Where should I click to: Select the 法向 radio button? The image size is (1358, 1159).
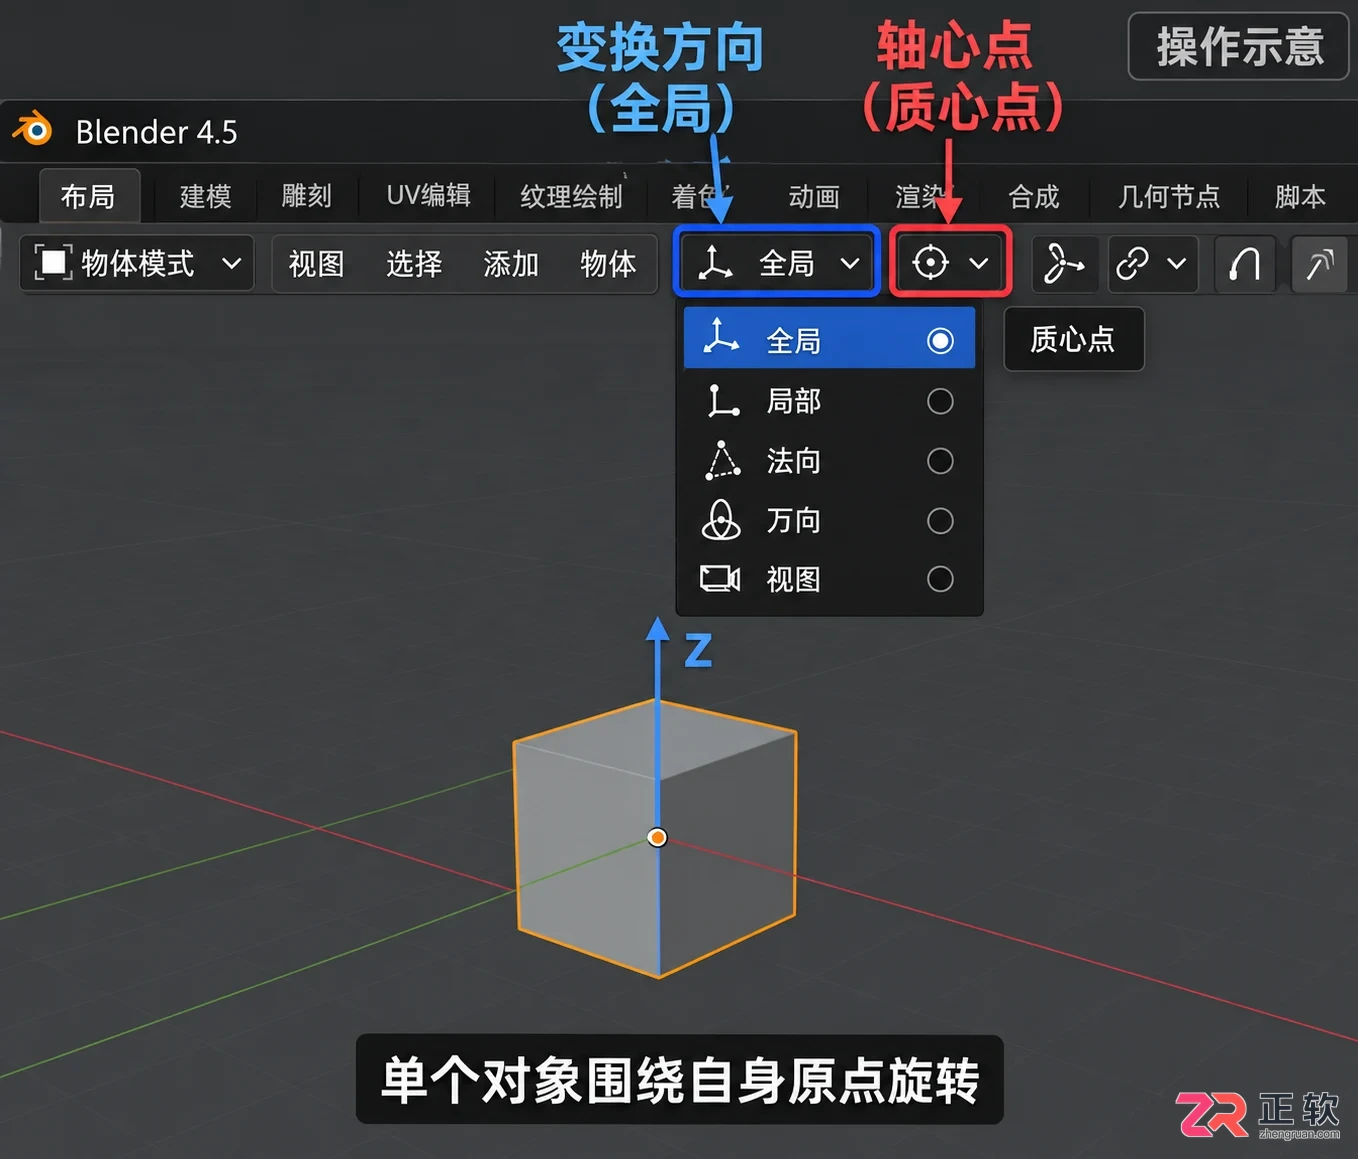(940, 461)
